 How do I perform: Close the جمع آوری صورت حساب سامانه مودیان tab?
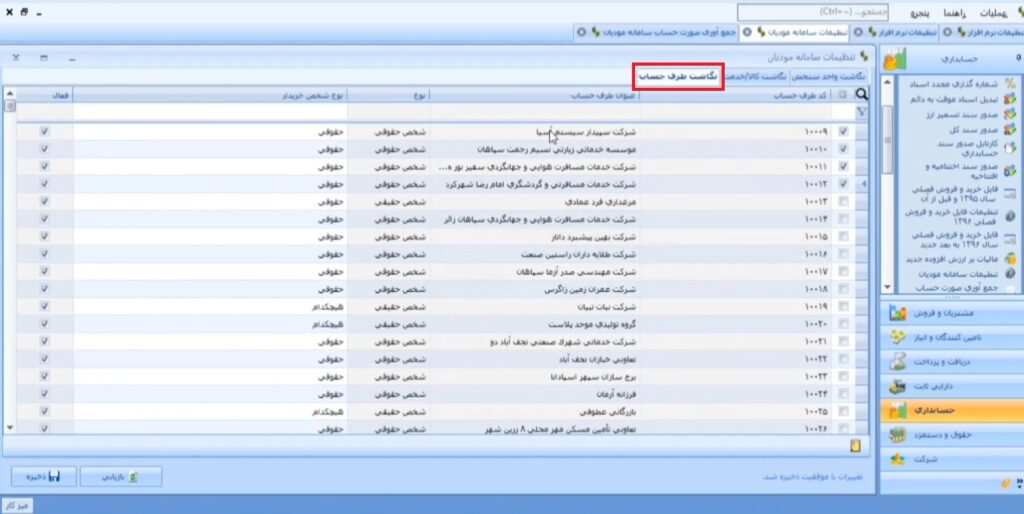click(x=581, y=32)
